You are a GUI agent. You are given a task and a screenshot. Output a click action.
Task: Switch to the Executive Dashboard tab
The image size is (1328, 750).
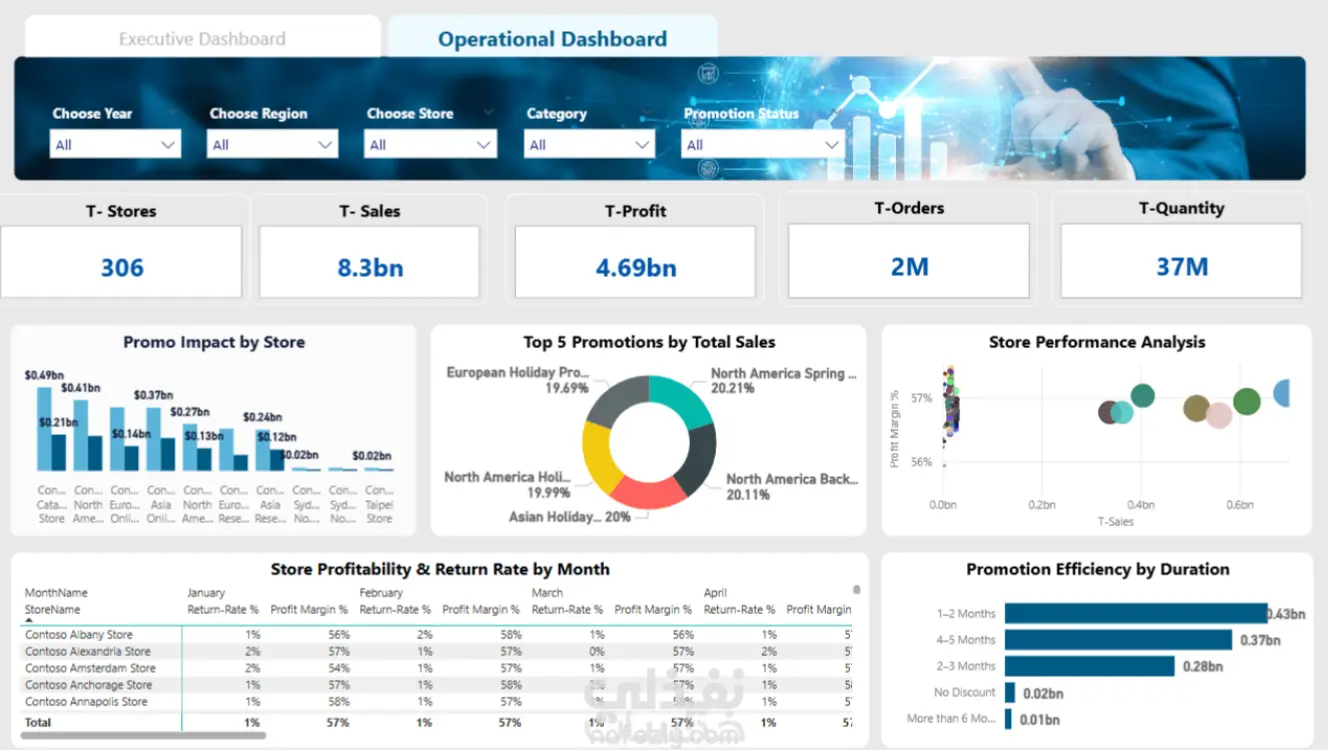click(x=202, y=39)
